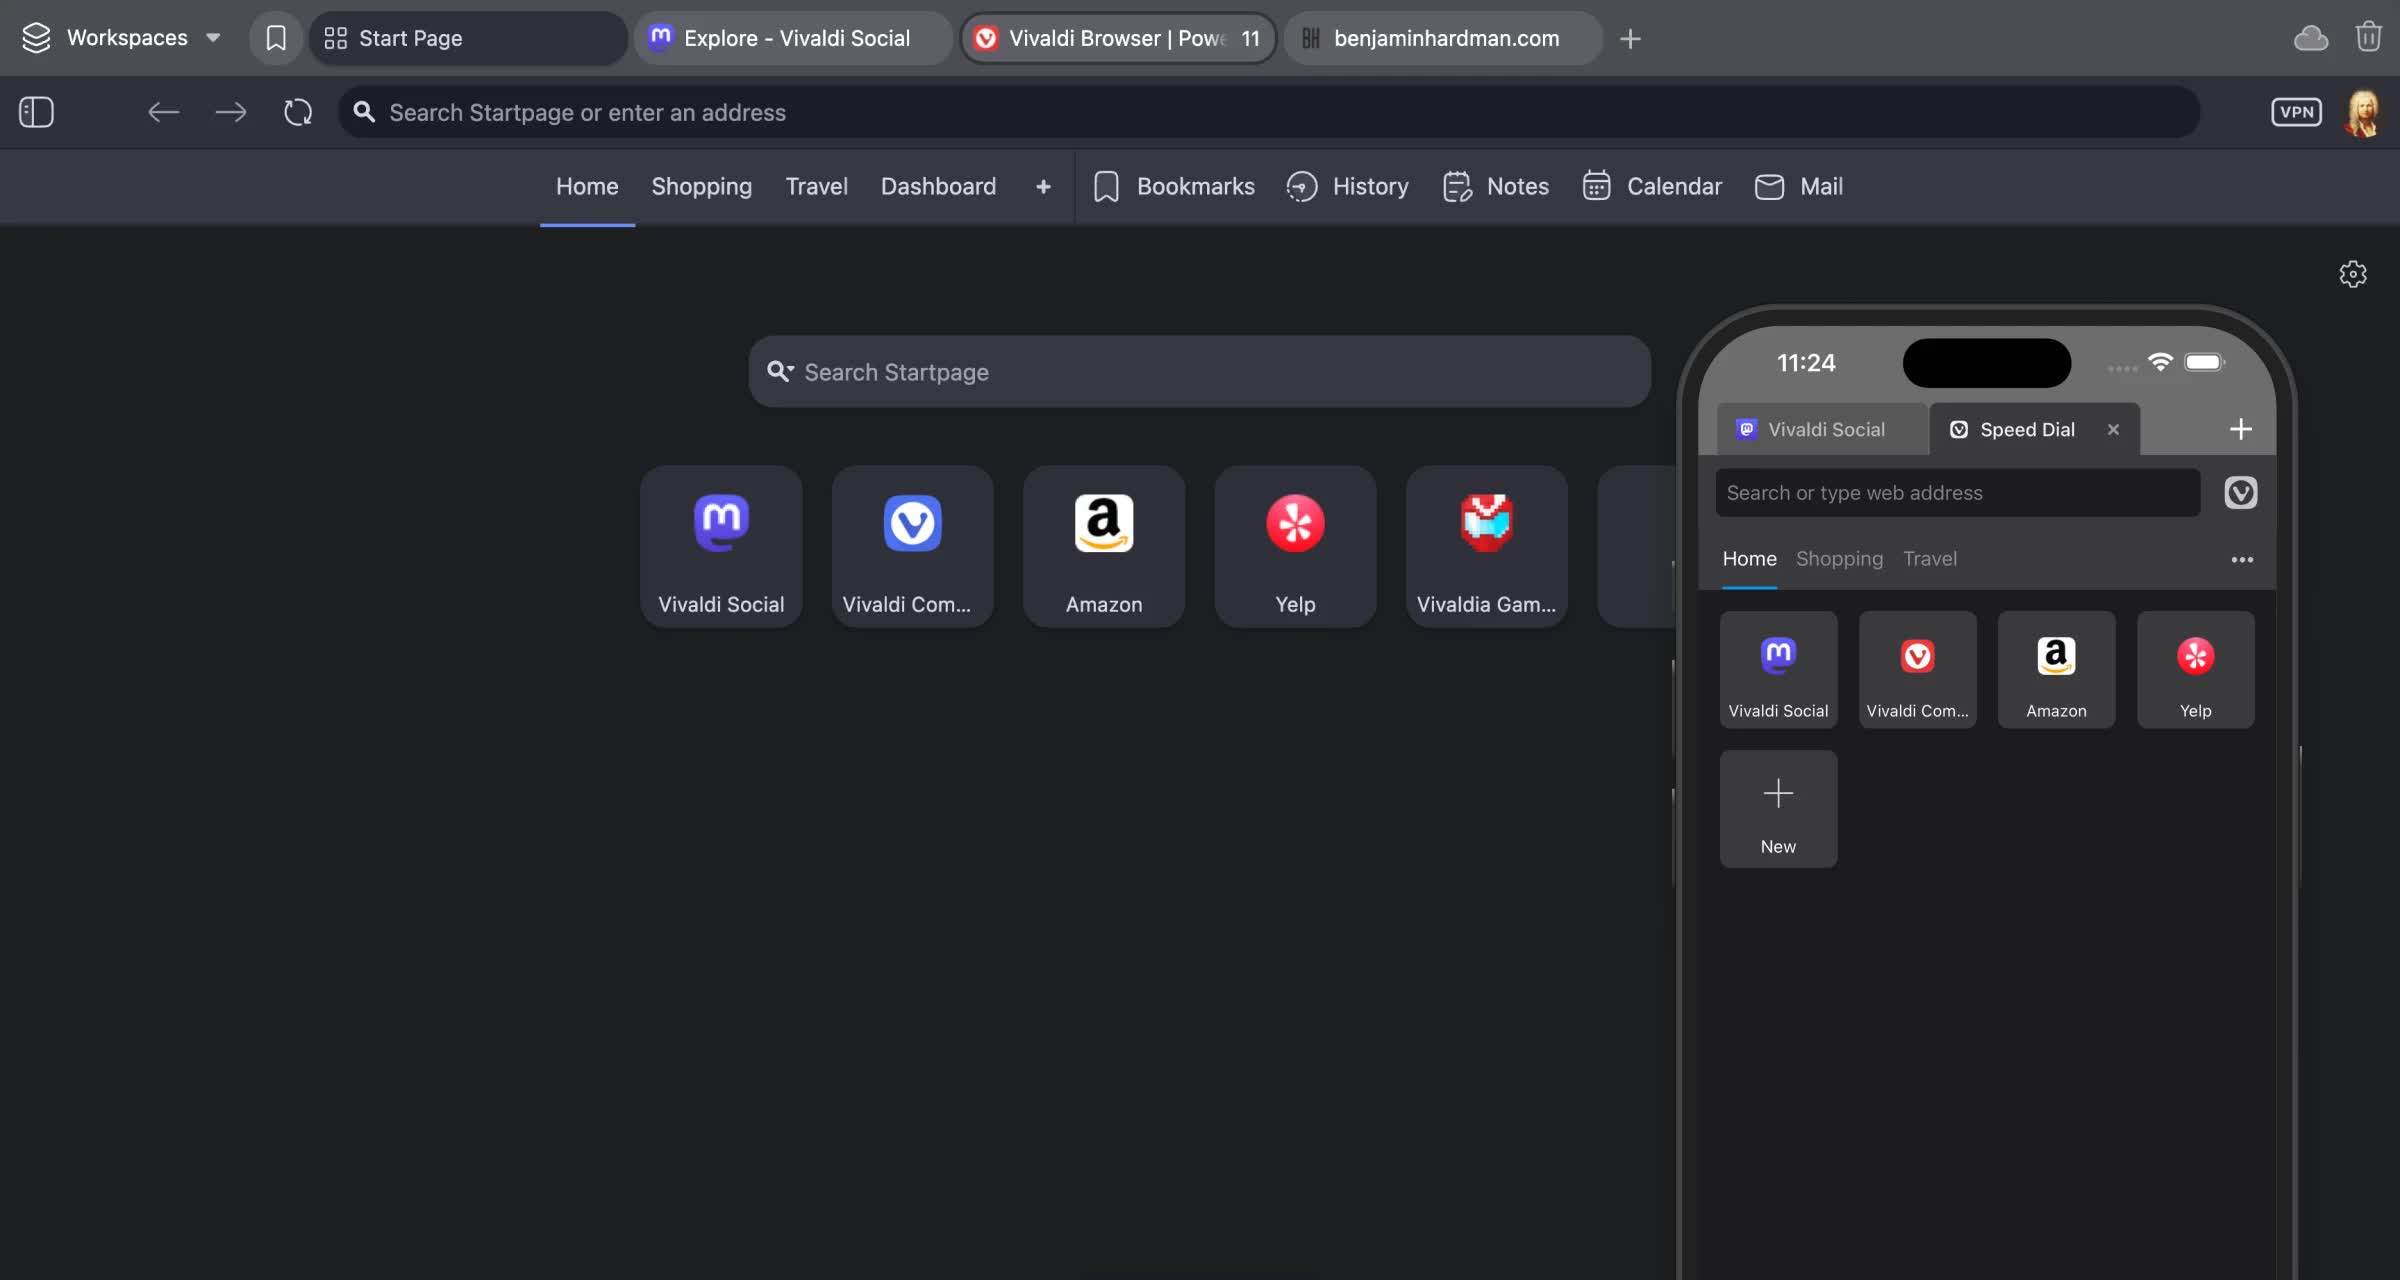The height and width of the screenshot is (1280, 2400).
Task: Open the search engine dropdown in Startpage field
Action: click(780, 372)
